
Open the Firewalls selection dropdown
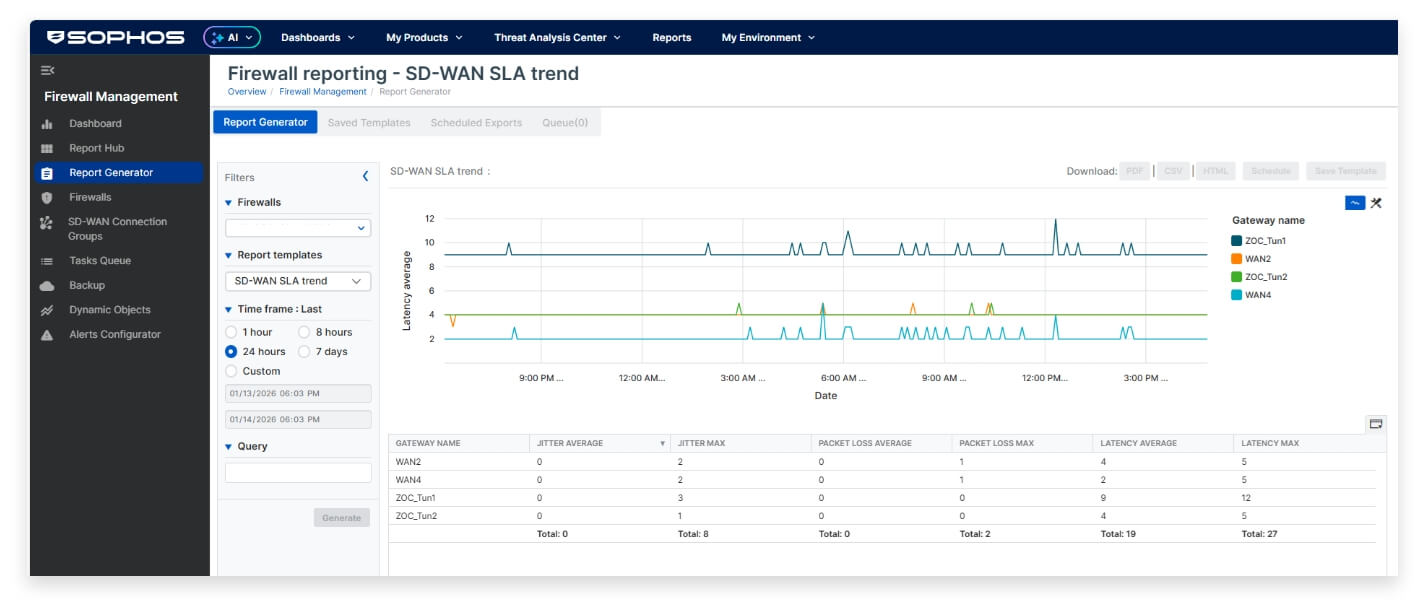[x=298, y=227]
